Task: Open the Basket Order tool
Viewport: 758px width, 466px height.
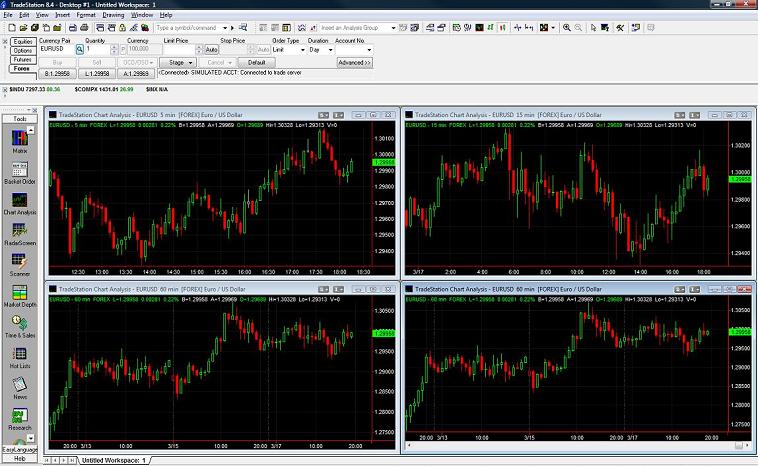Action: 20,173
